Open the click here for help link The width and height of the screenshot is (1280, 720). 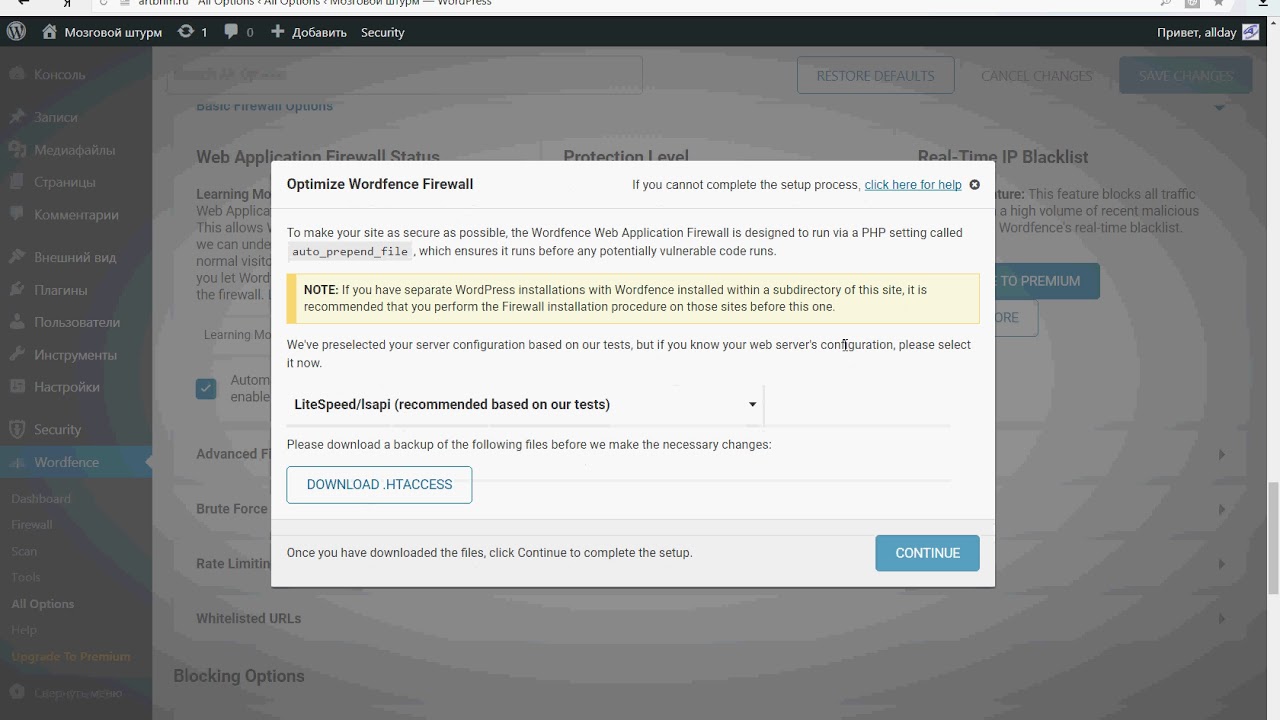(913, 185)
